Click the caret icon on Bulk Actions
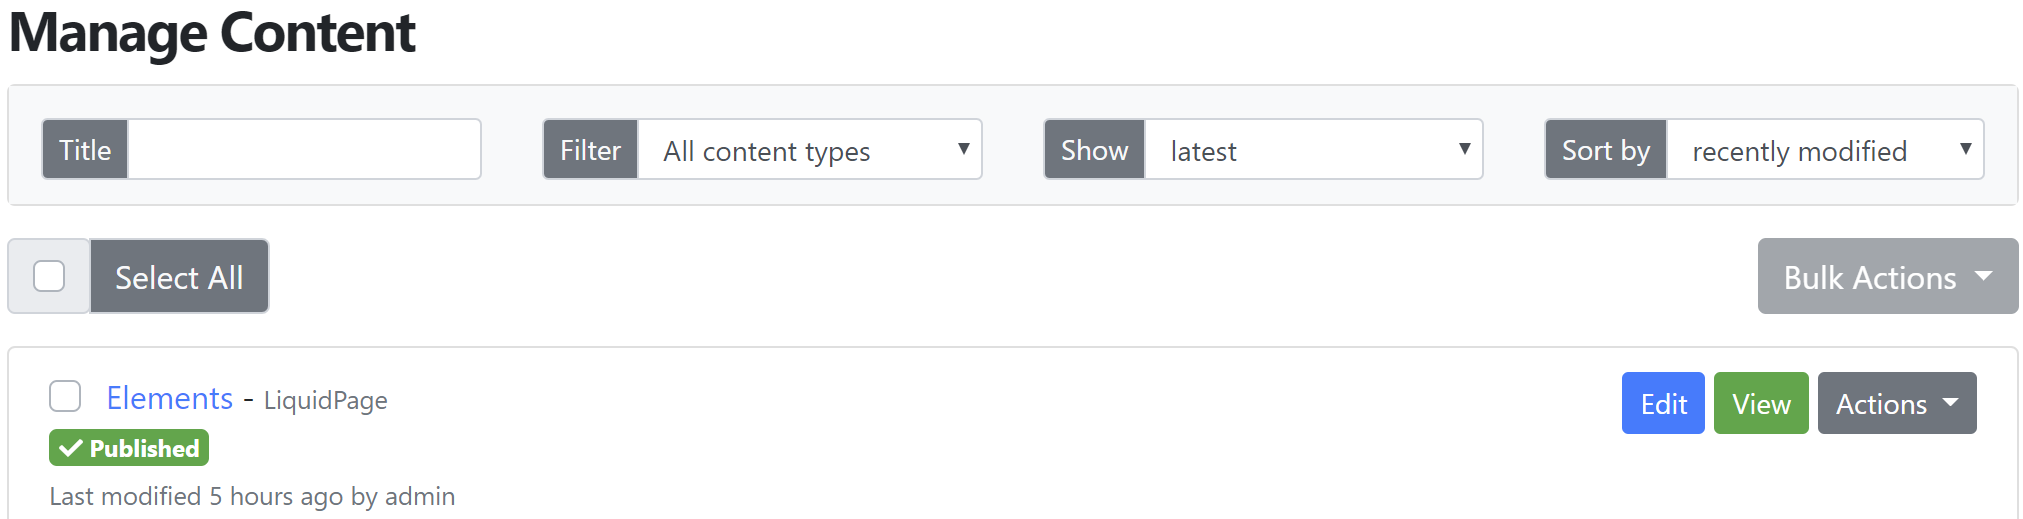This screenshot has height=519, width=2023. click(x=1984, y=276)
